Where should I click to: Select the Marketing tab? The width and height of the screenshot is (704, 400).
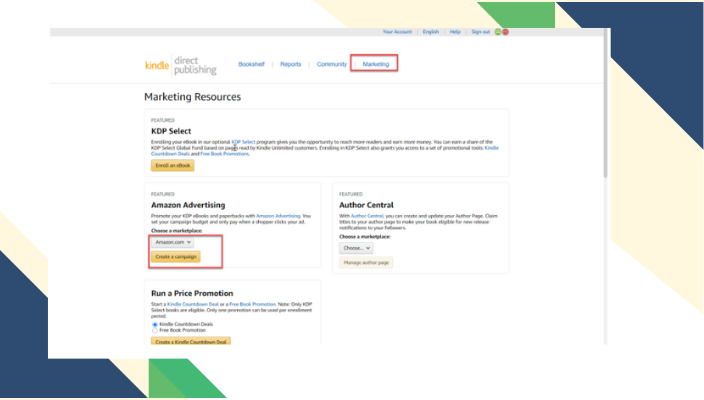coord(376,64)
